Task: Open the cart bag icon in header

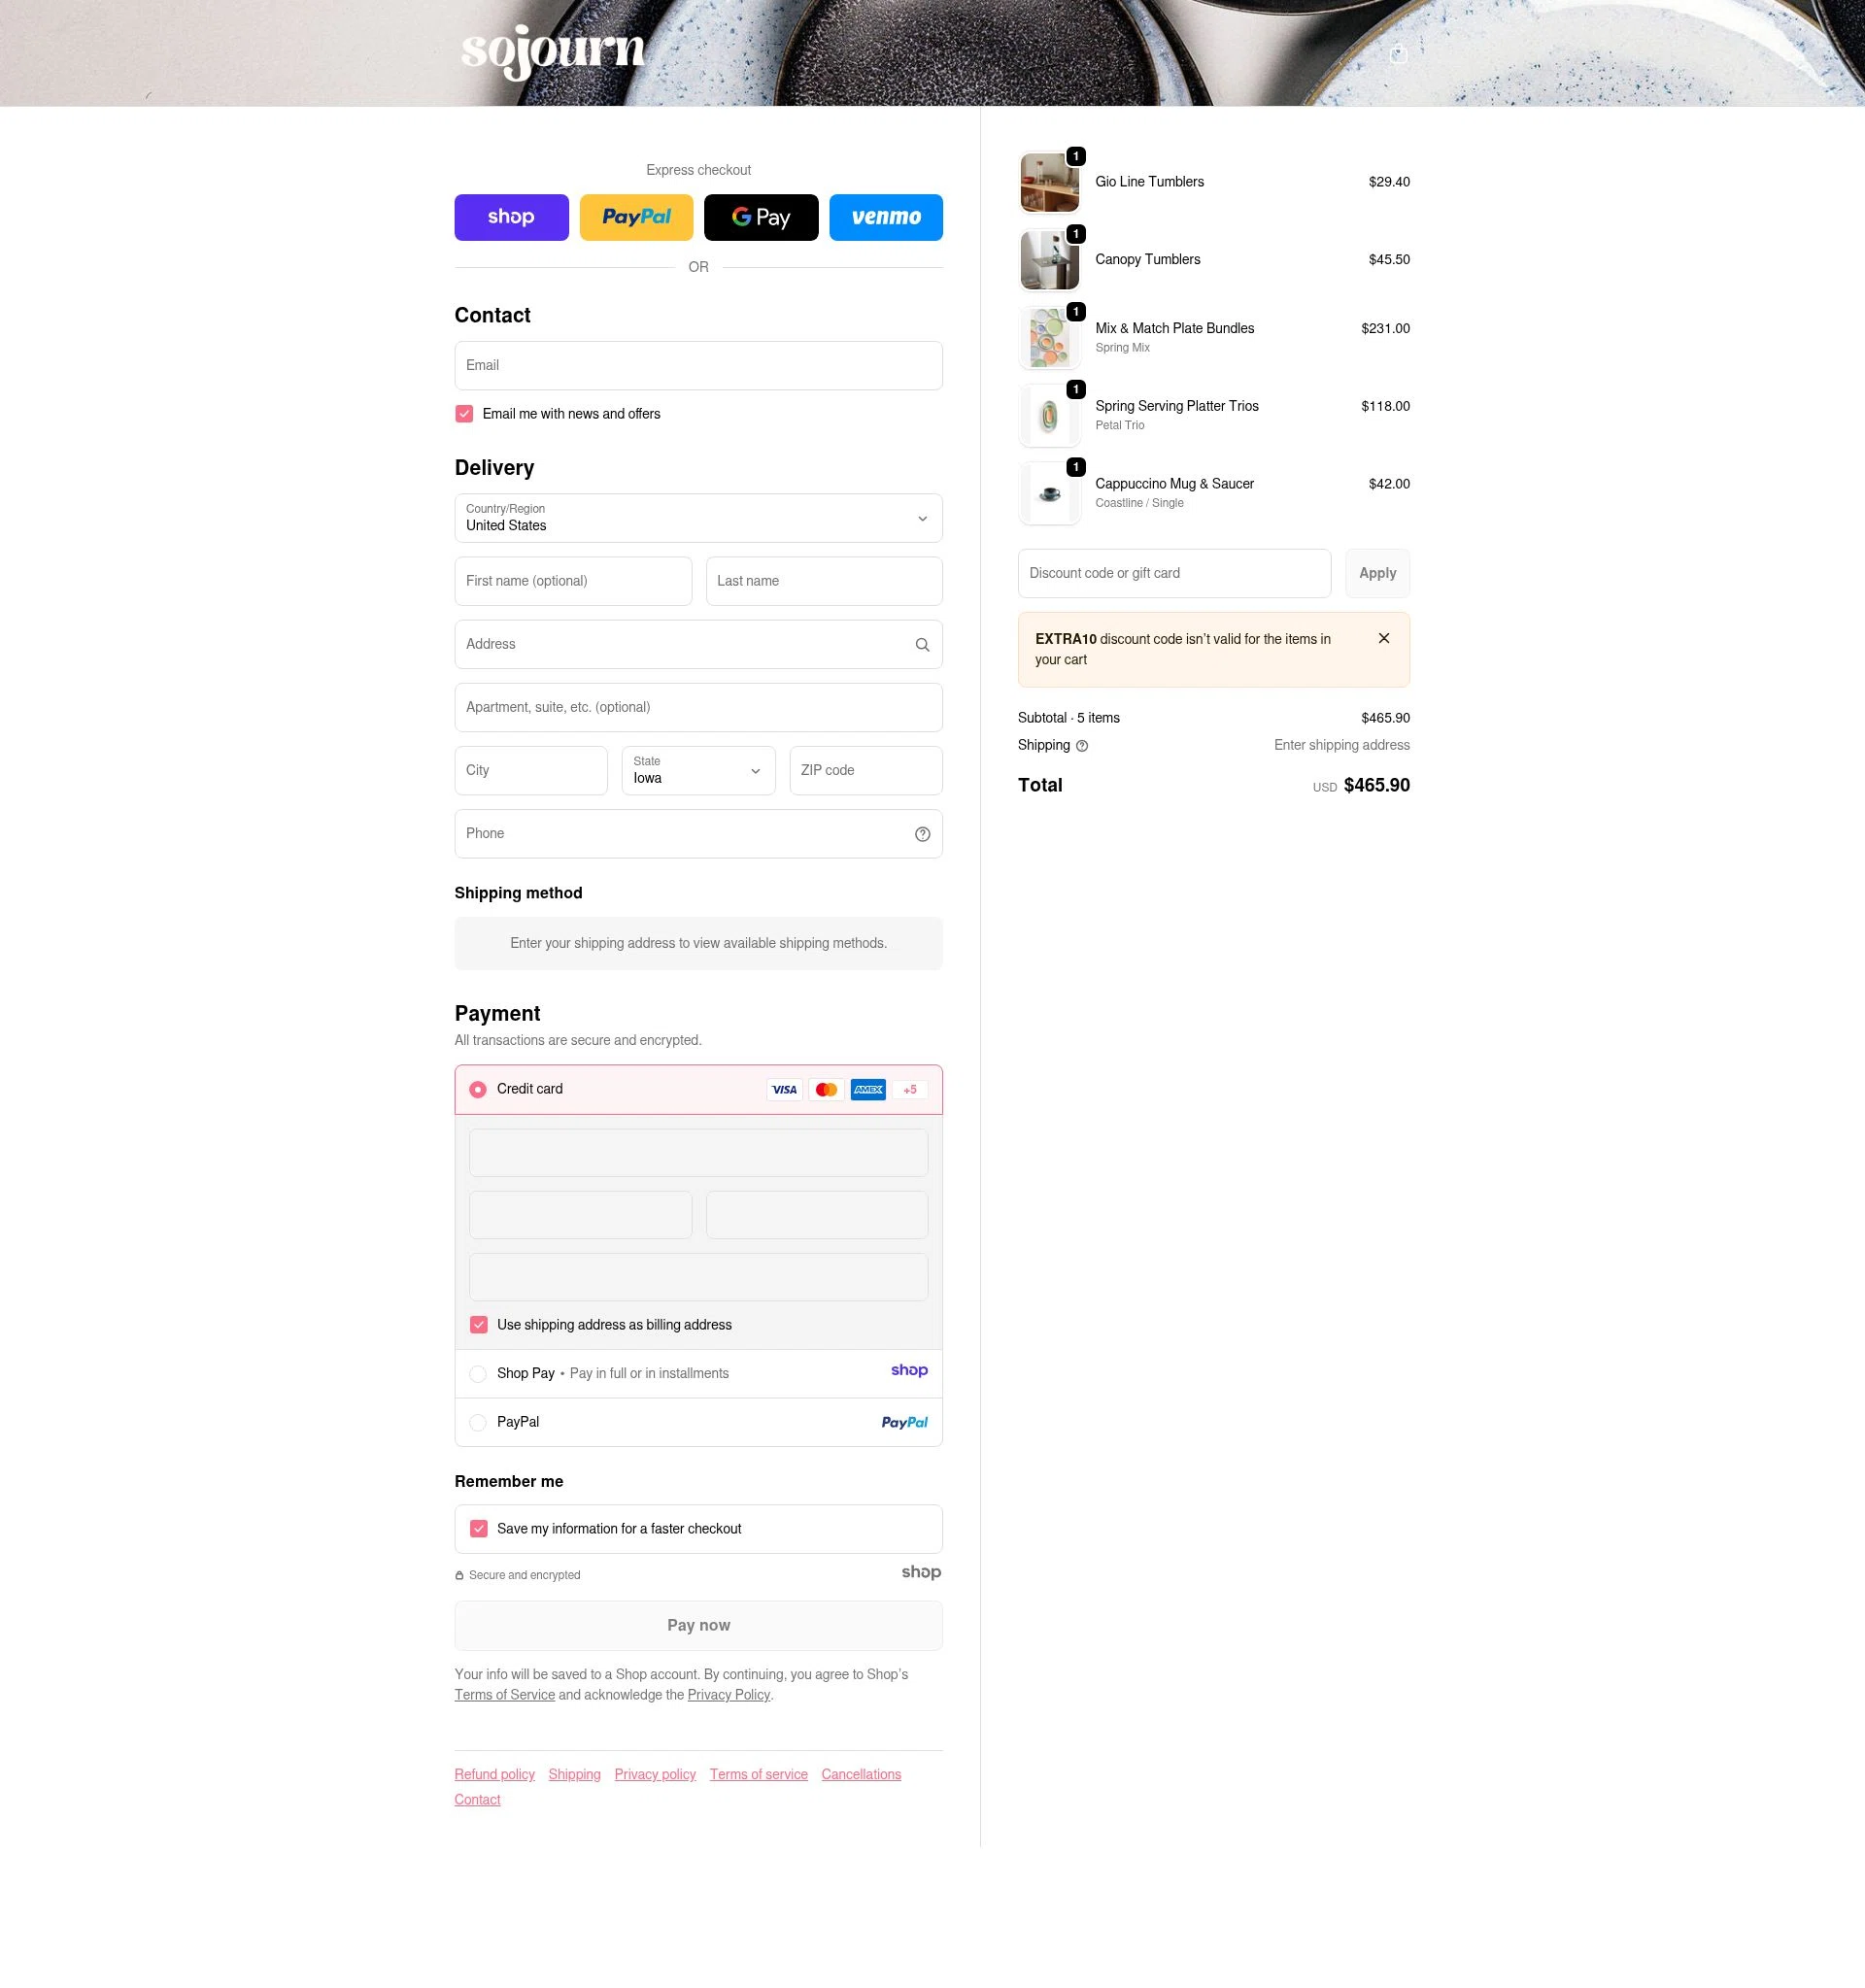Action: [1398, 54]
